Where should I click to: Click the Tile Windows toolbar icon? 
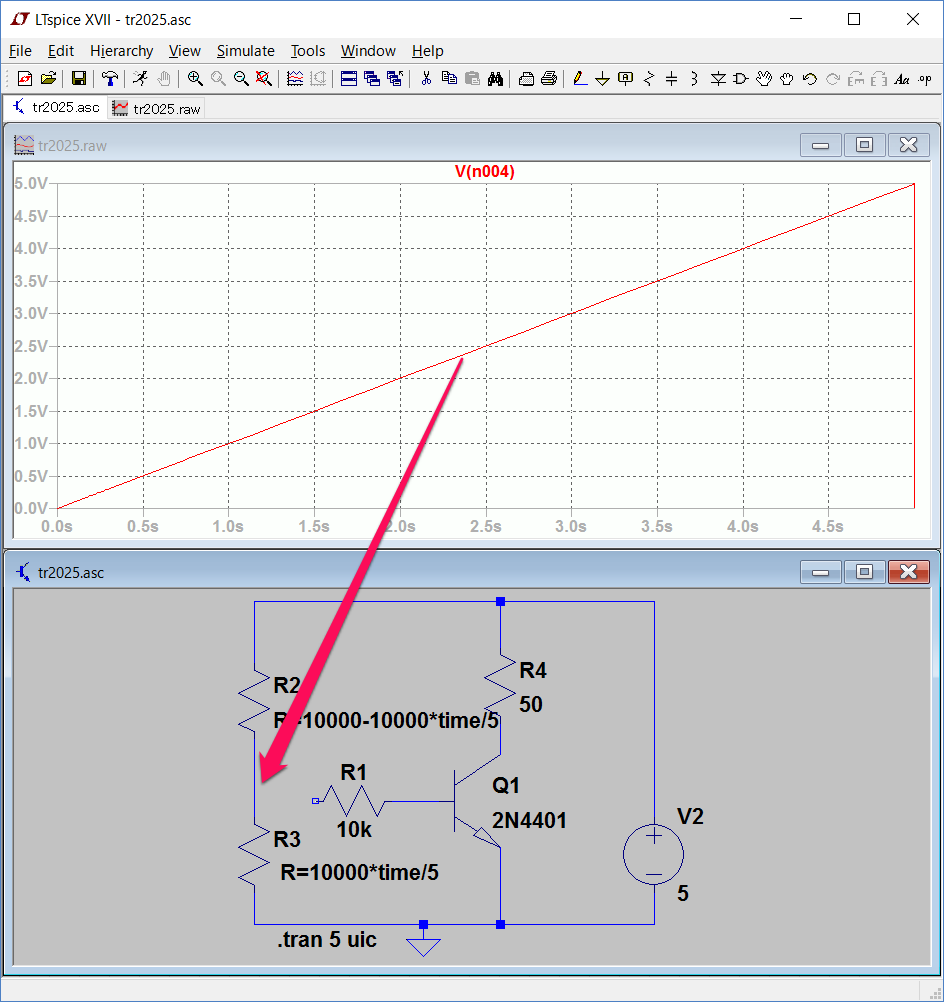coord(349,78)
